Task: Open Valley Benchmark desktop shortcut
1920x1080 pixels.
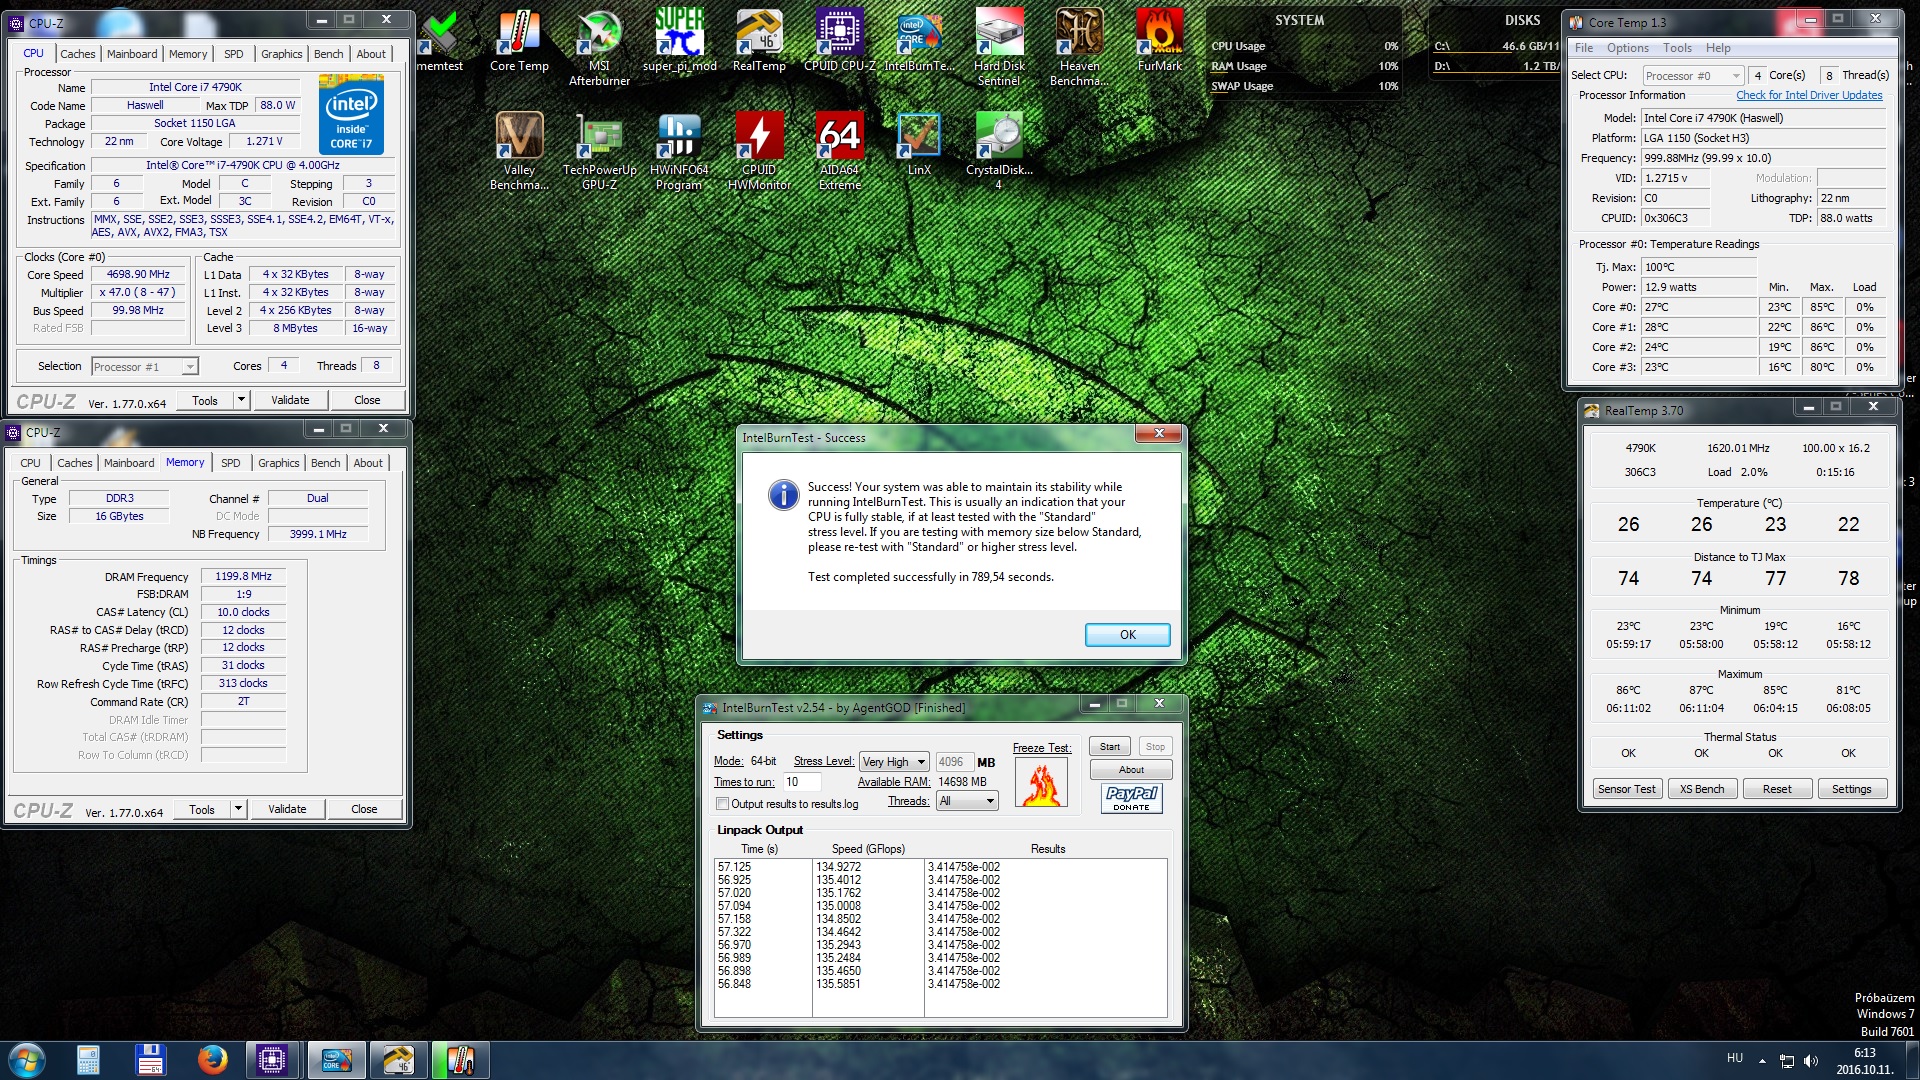Action: pos(519,151)
